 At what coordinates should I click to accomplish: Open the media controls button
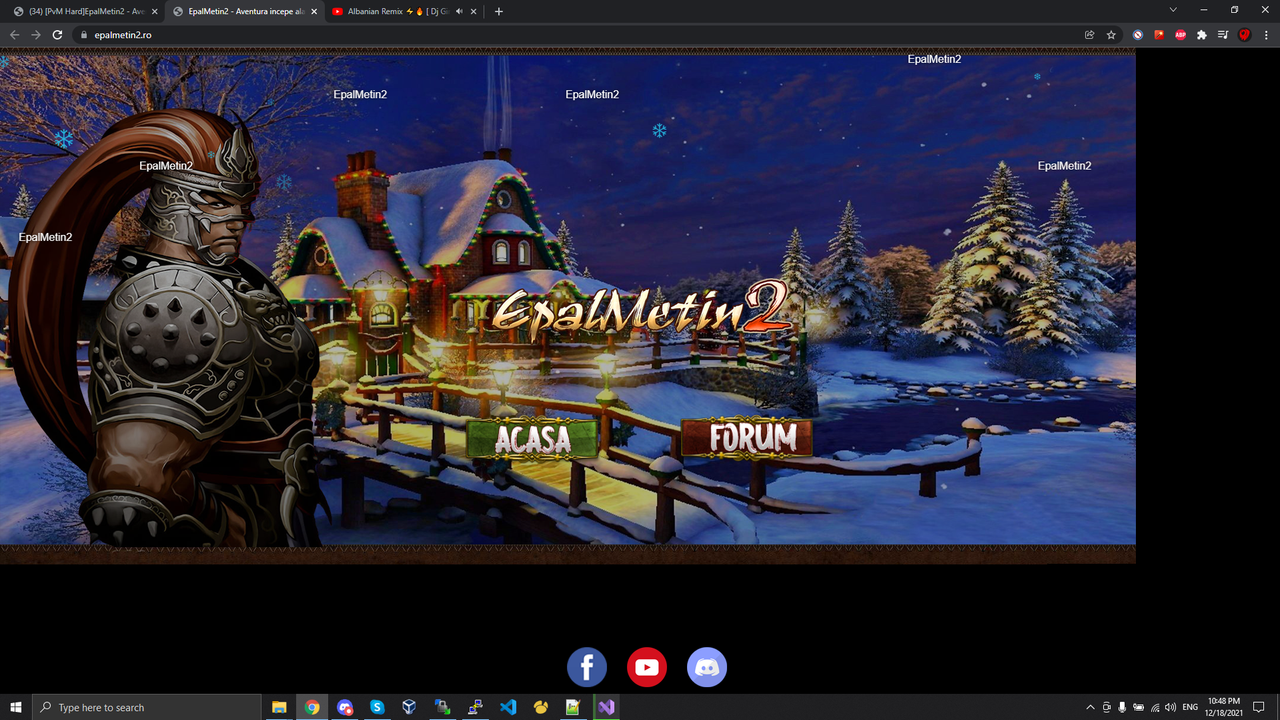1223,34
